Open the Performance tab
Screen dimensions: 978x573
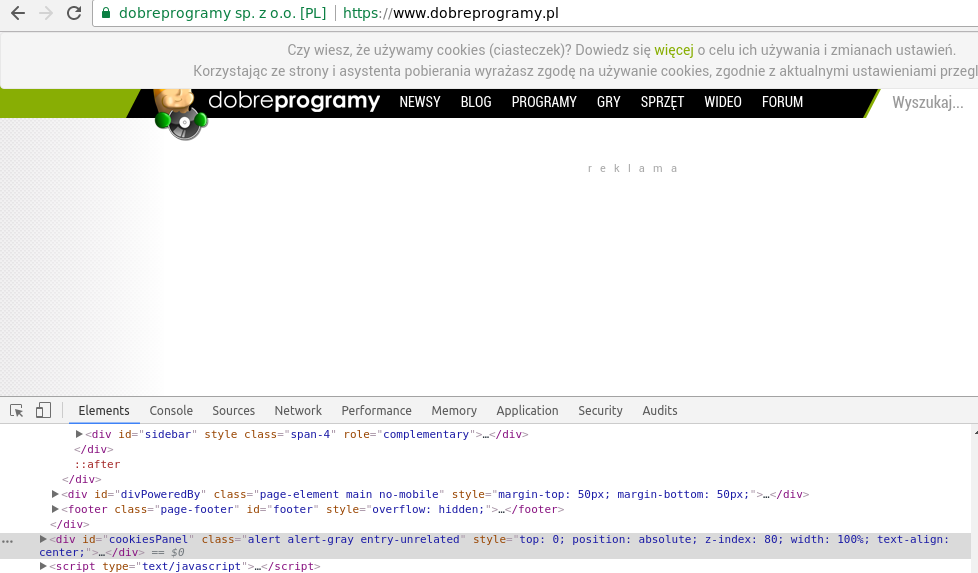[x=376, y=410]
